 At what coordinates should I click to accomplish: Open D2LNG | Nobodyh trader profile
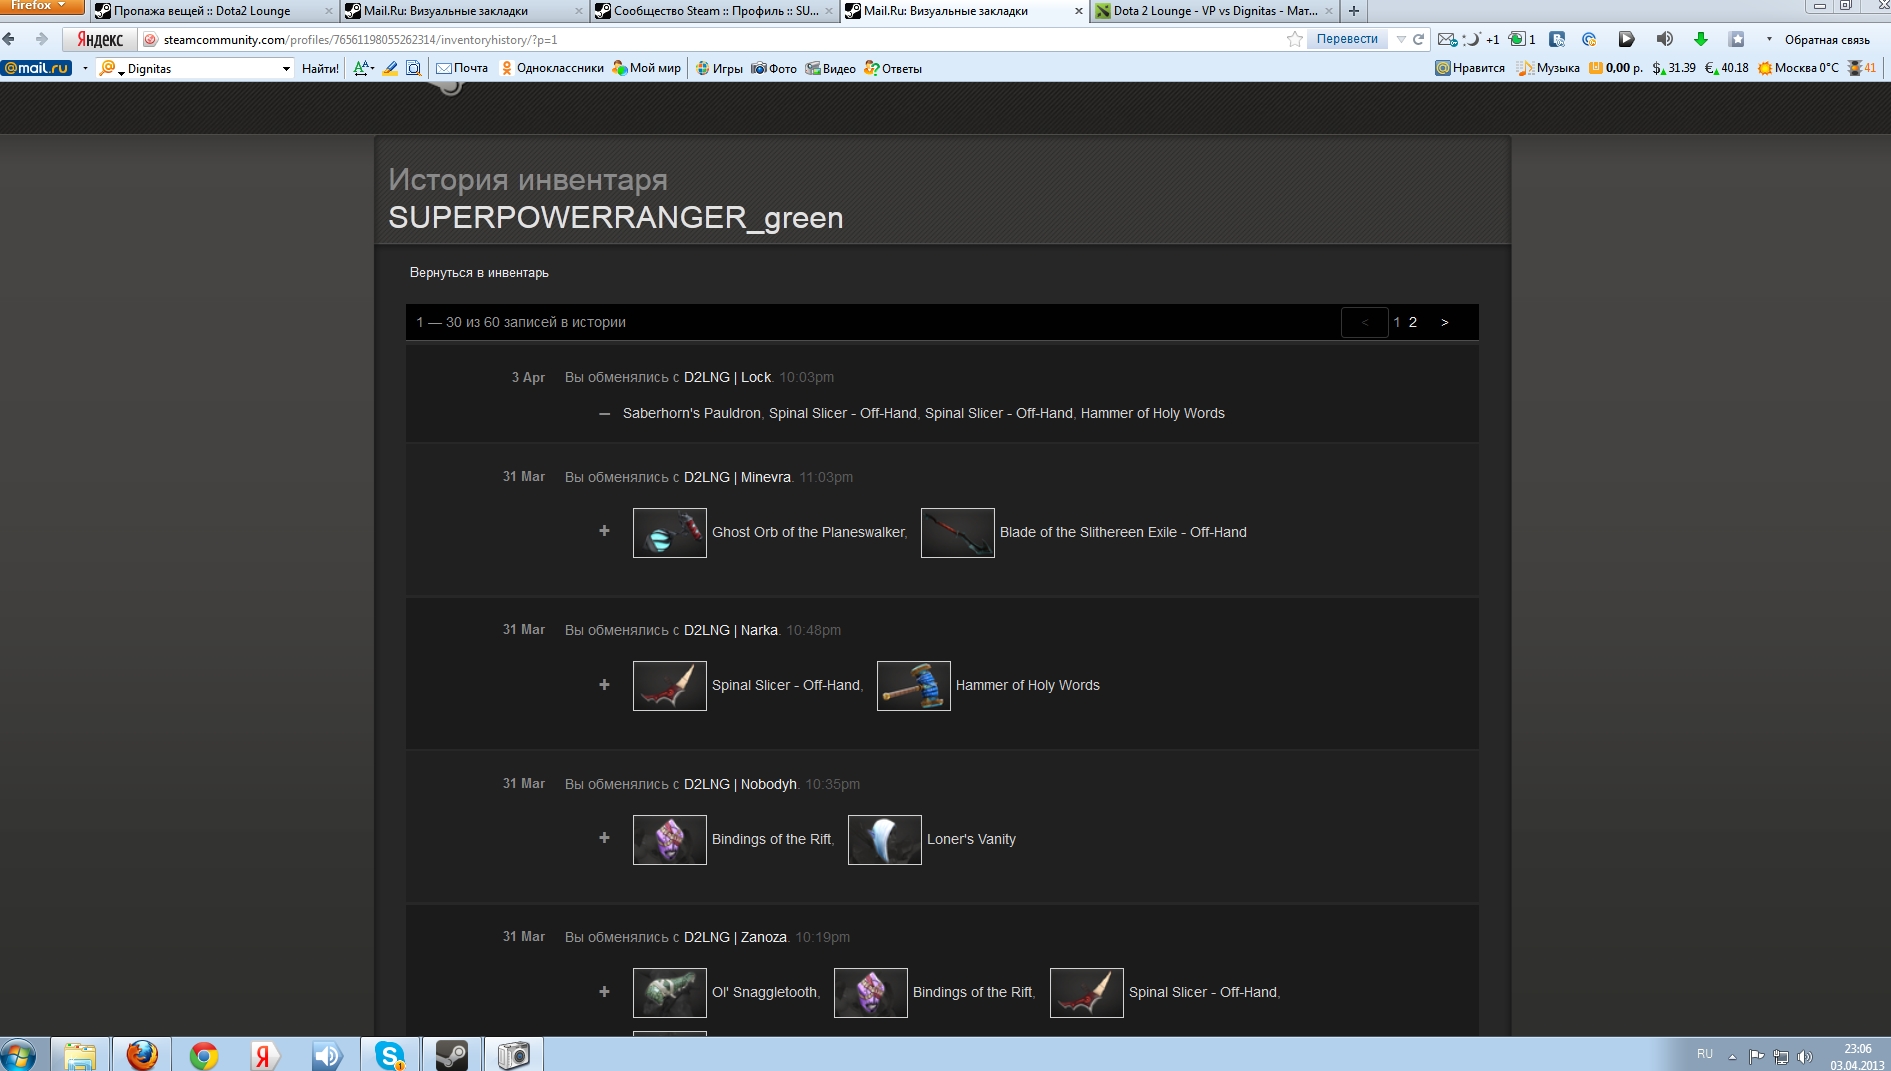(740, 784)
